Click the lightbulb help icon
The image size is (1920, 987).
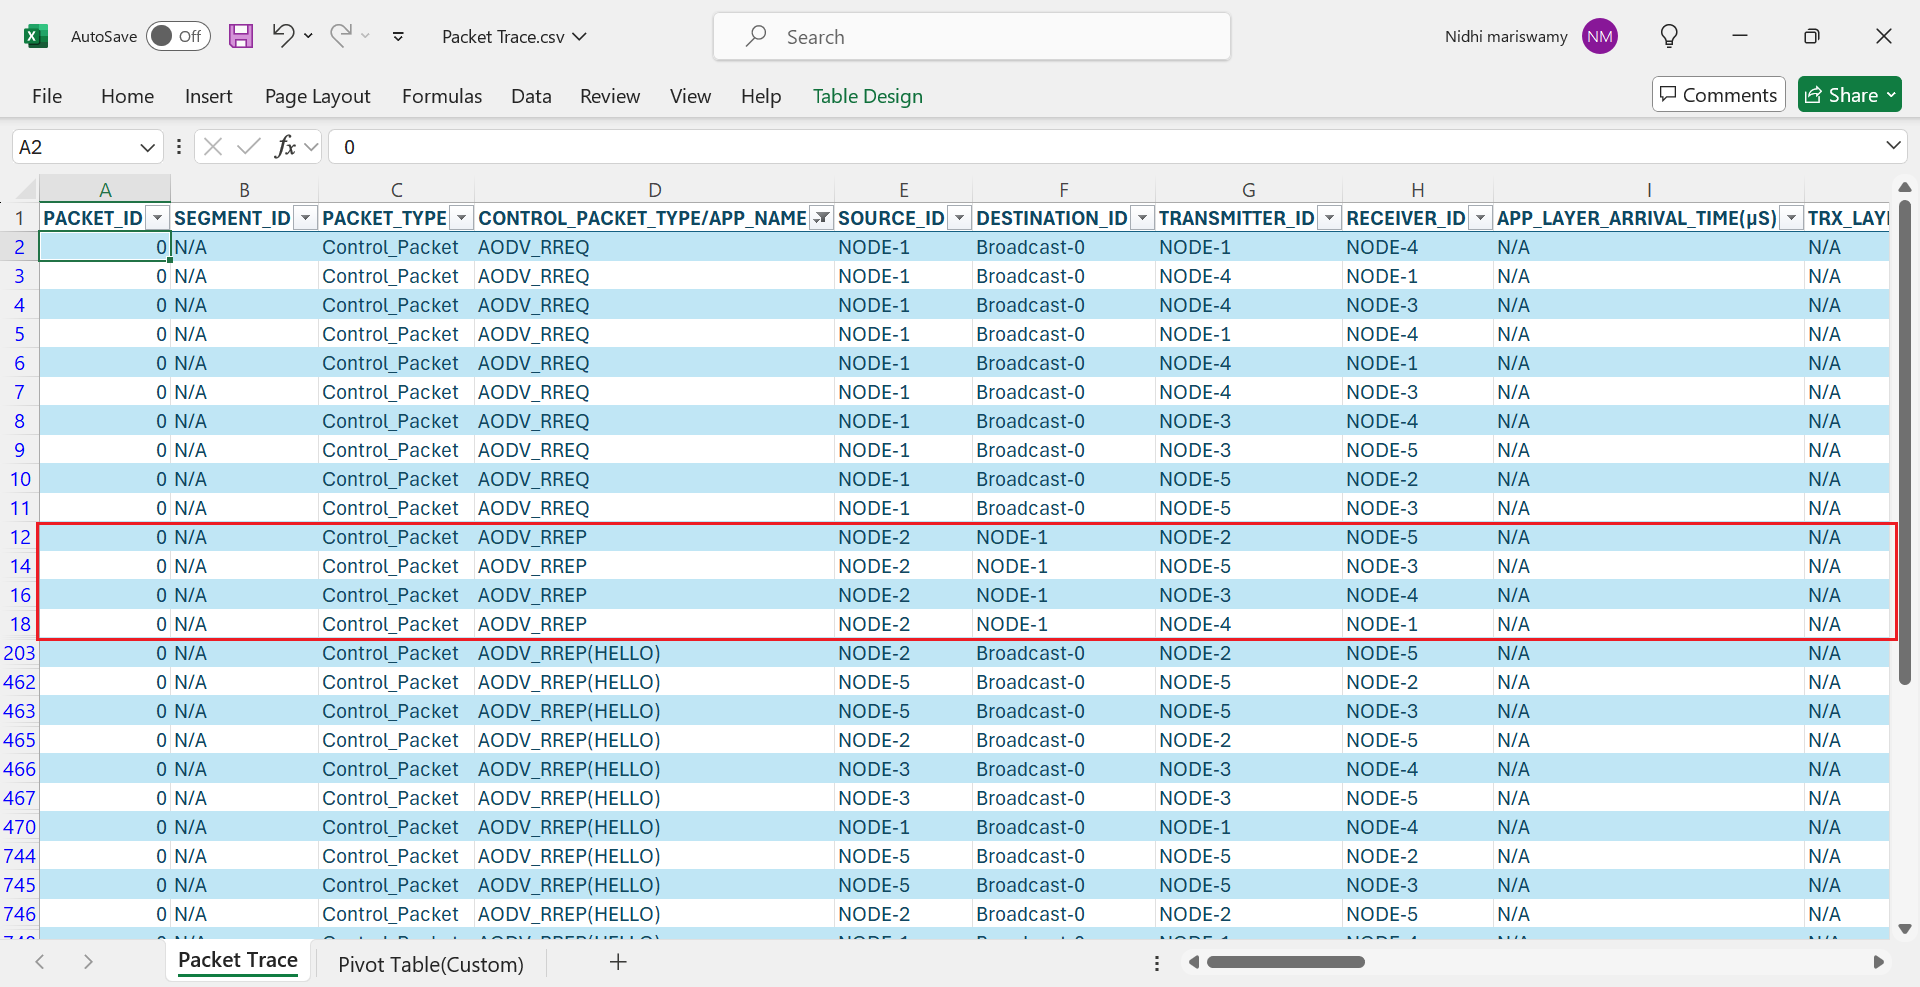click(1669, 37)
